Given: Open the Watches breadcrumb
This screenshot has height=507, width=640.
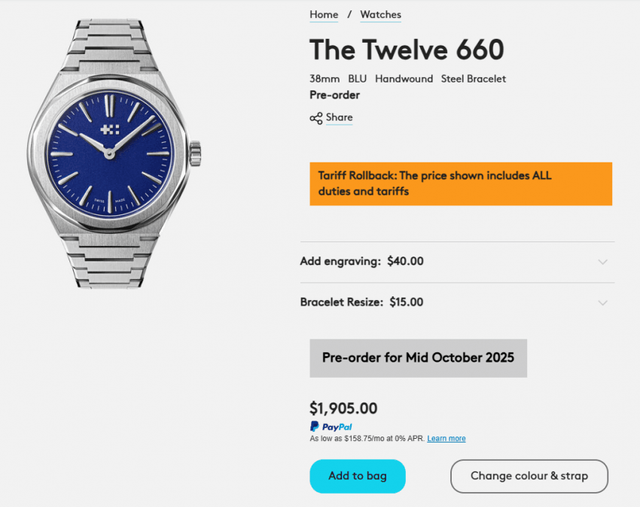Looking at the screenshot, I should (380, 15).
